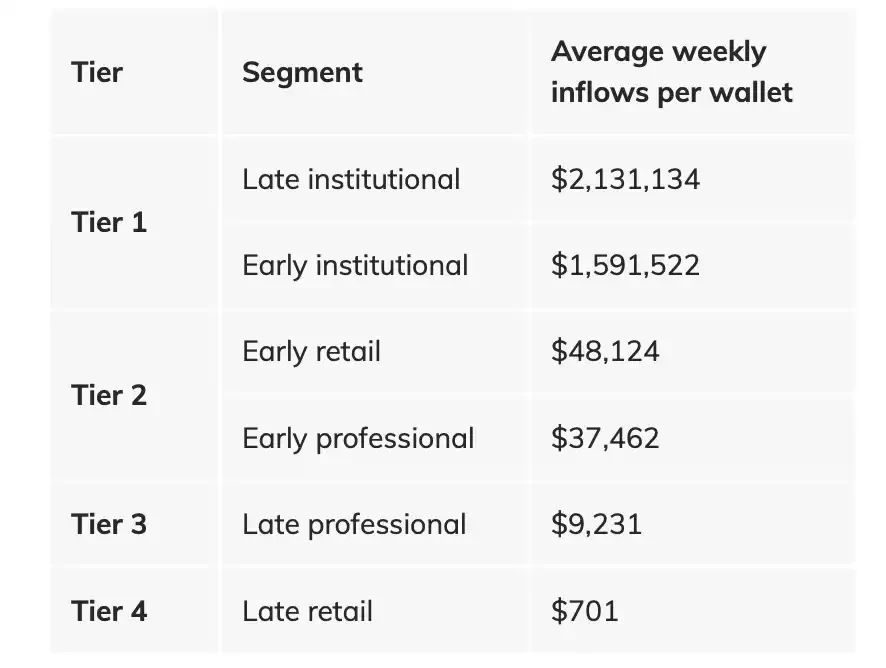The width and height of the screenshot is (886, 668).
Task: Select the Tier 3 cell
Action: [x=109, y=524]
